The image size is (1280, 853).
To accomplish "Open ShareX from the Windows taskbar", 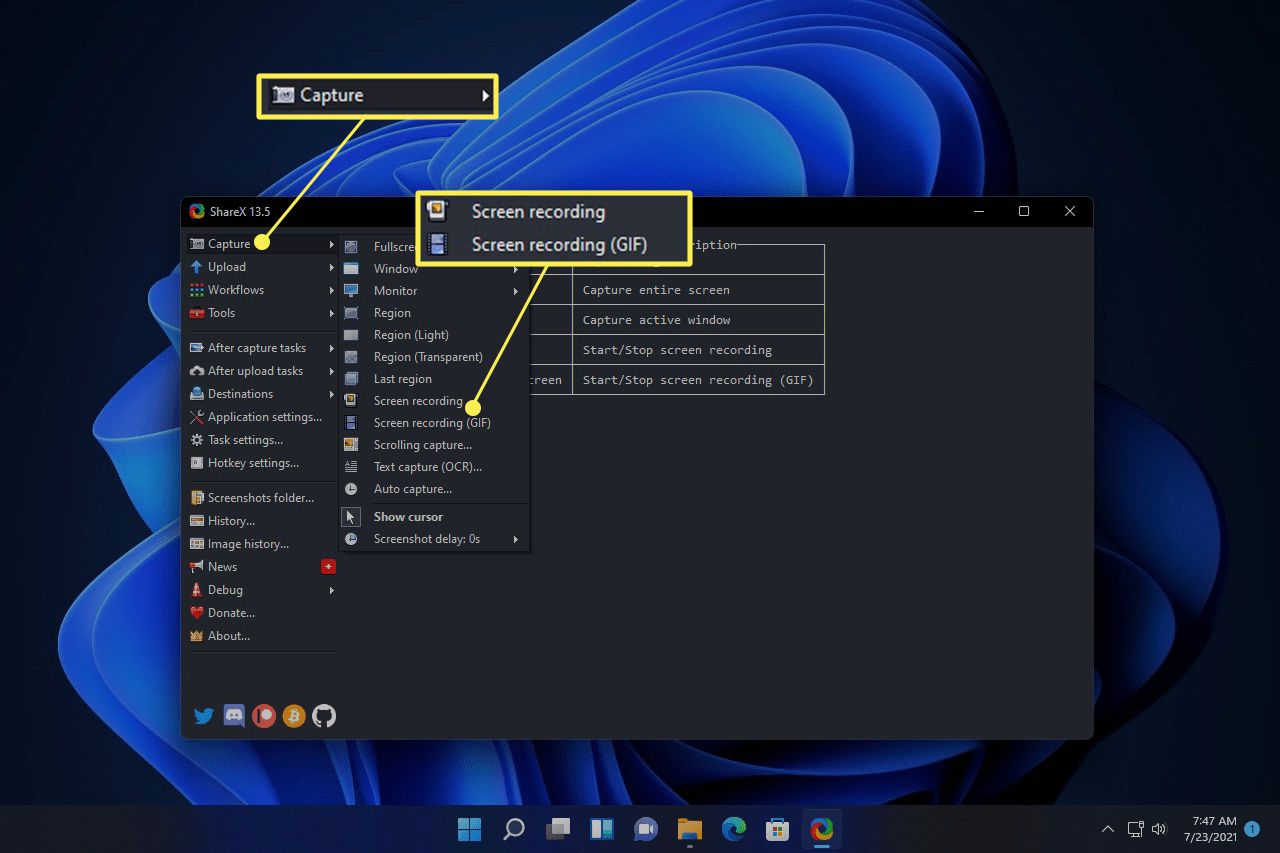I will [822, 829].
